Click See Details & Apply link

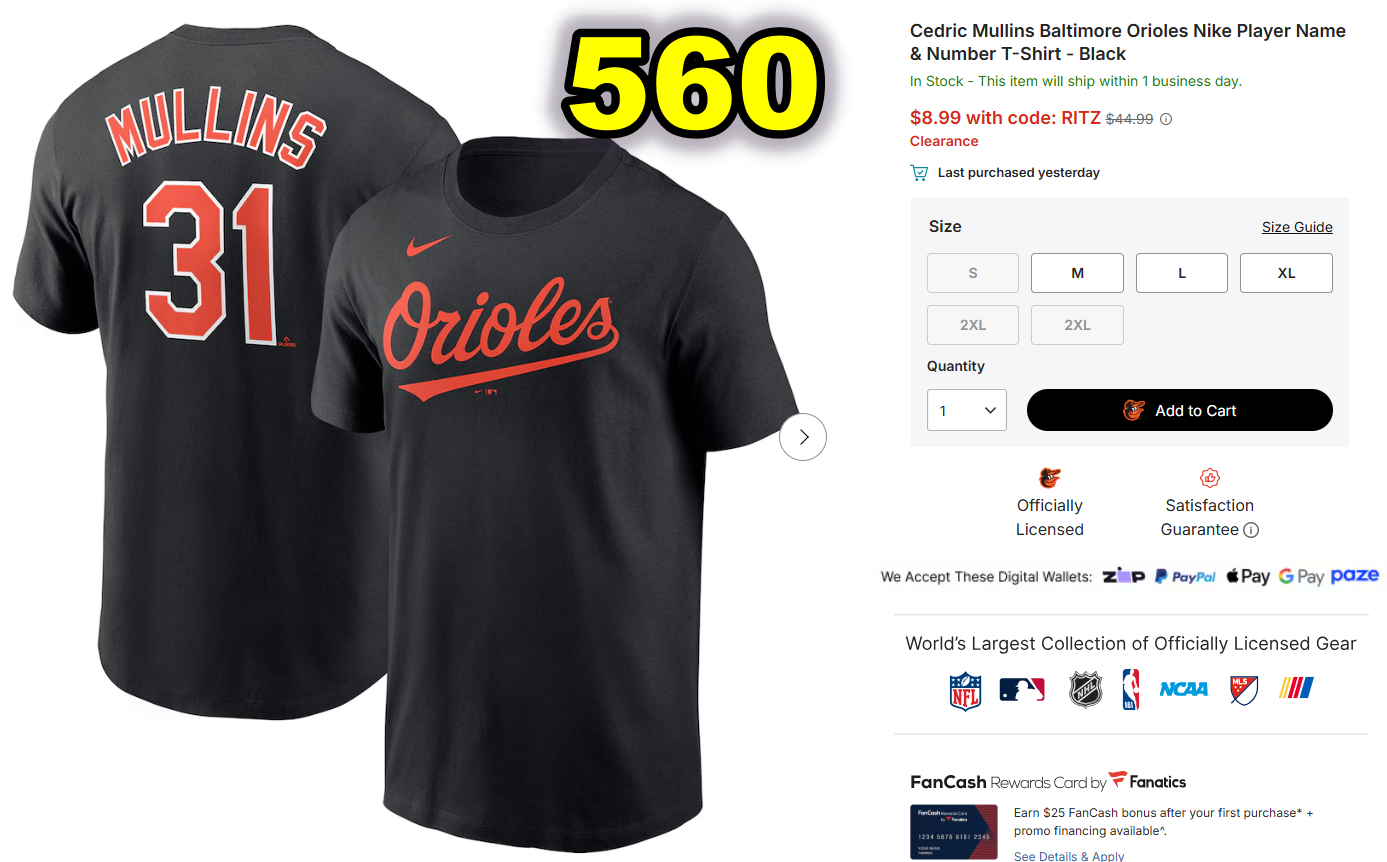[1069, 856]
